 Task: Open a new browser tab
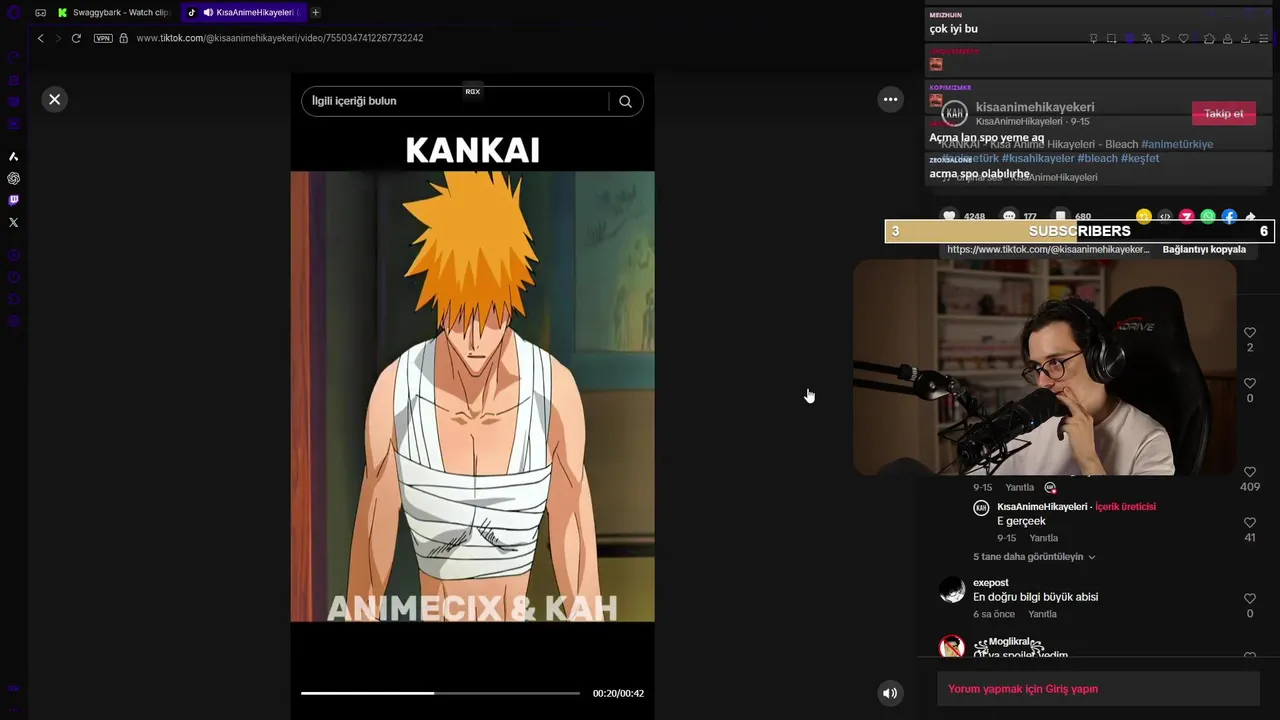(x=315, y=13)
